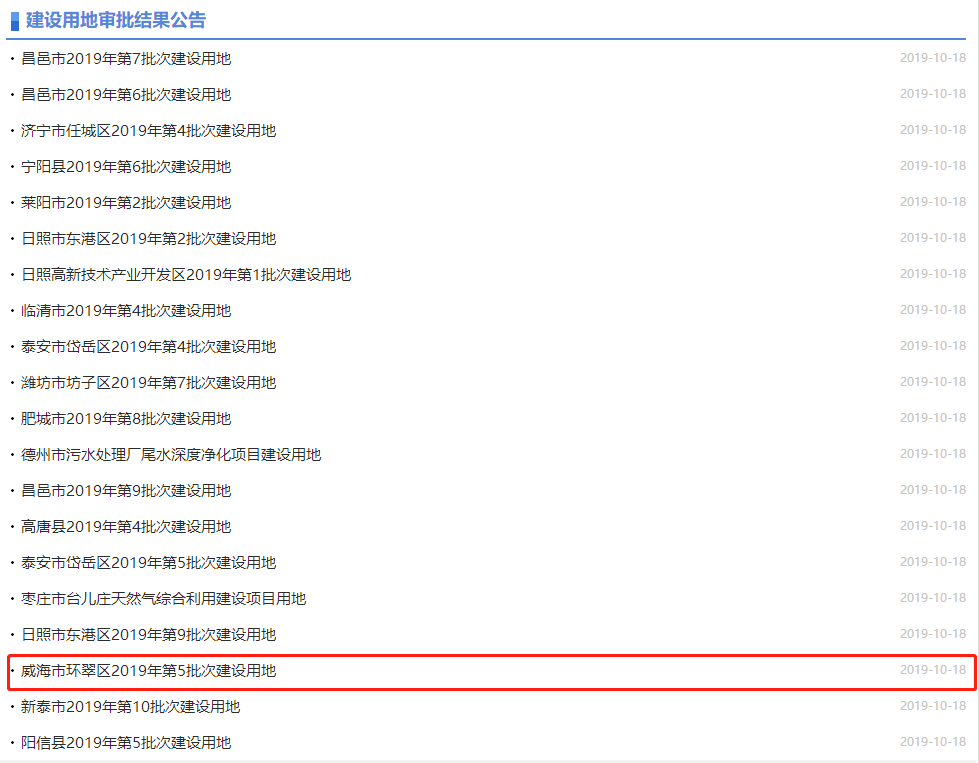Image resolution: width=979 pixels, height=763 pixels.
Task: Open 昌邑市2019年第6批次建设用地 announcement
Action: coord(126,95)
